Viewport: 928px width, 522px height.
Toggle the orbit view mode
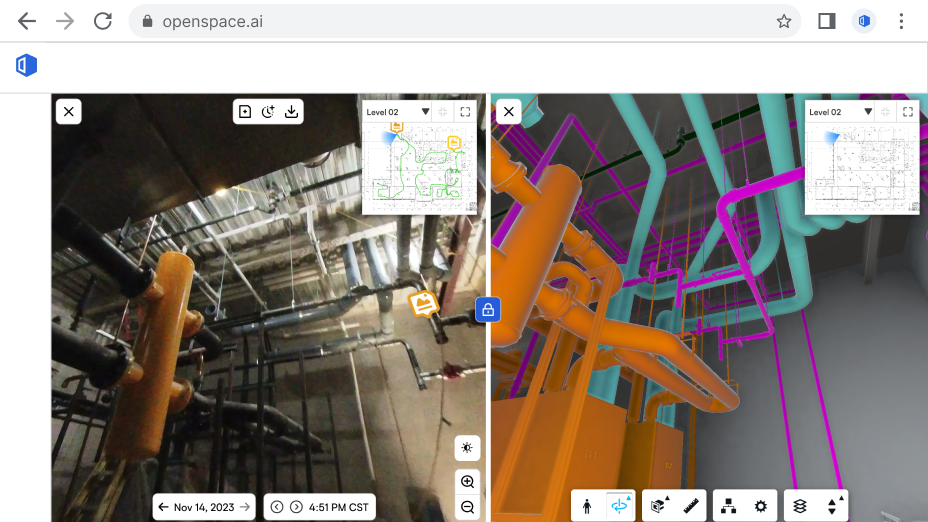point(620,506)
